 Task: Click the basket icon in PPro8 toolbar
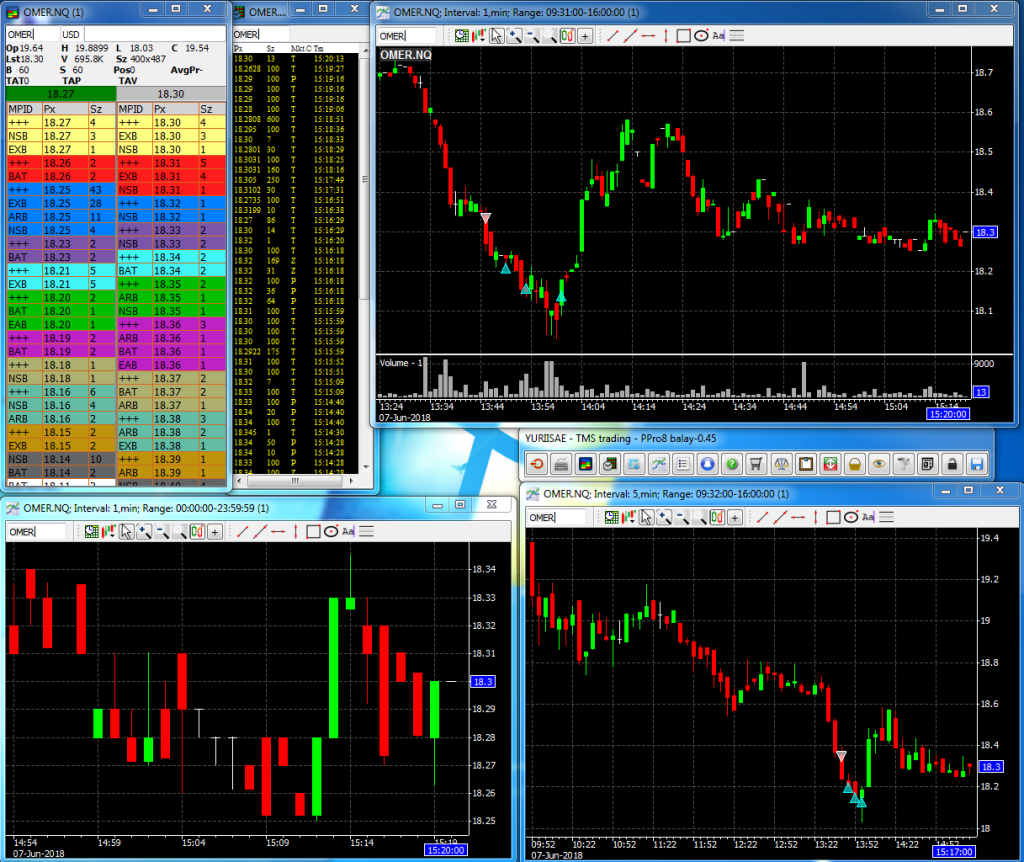854,464
